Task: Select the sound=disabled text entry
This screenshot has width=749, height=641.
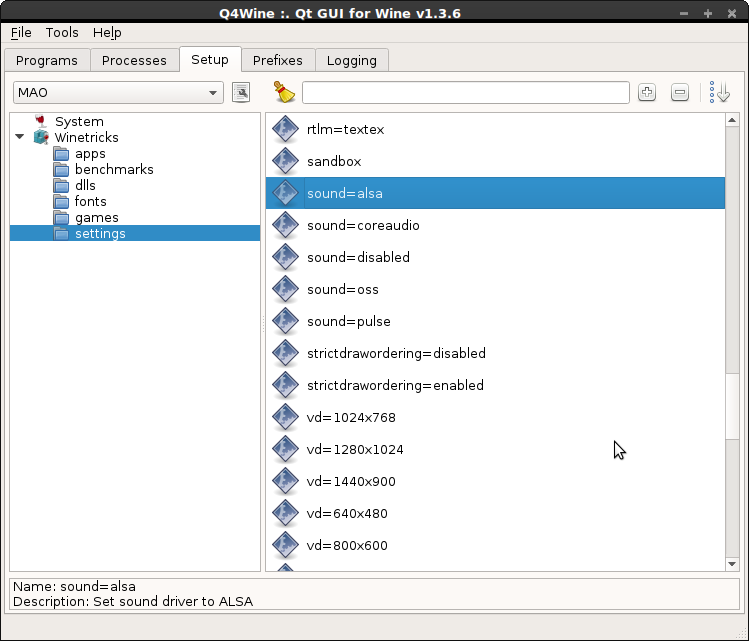Action: 358,257
